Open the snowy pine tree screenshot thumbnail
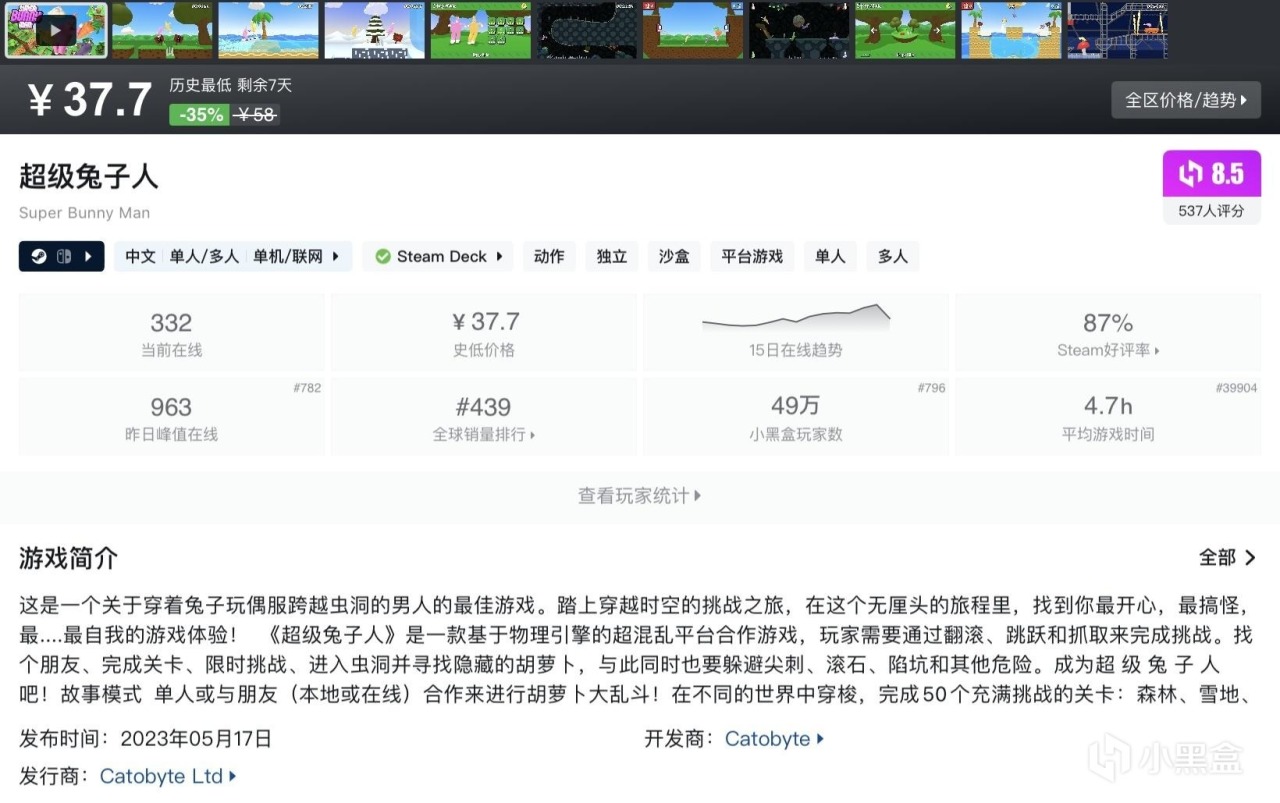 374,30
